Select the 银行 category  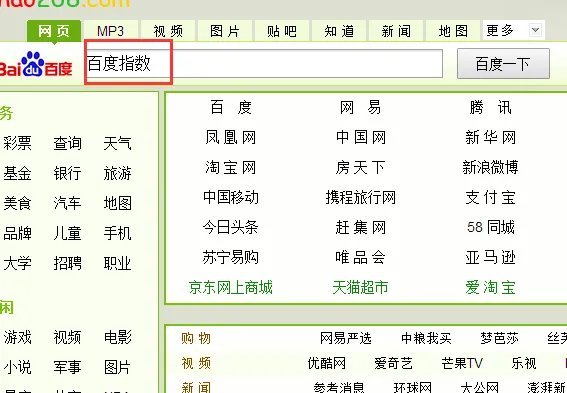(67, 174)
